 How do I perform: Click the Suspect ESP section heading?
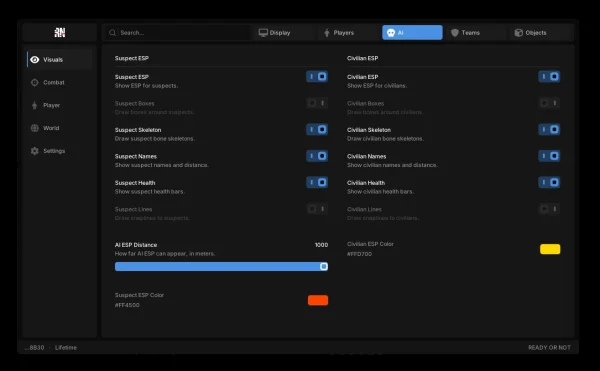click(x=132, y=58)
